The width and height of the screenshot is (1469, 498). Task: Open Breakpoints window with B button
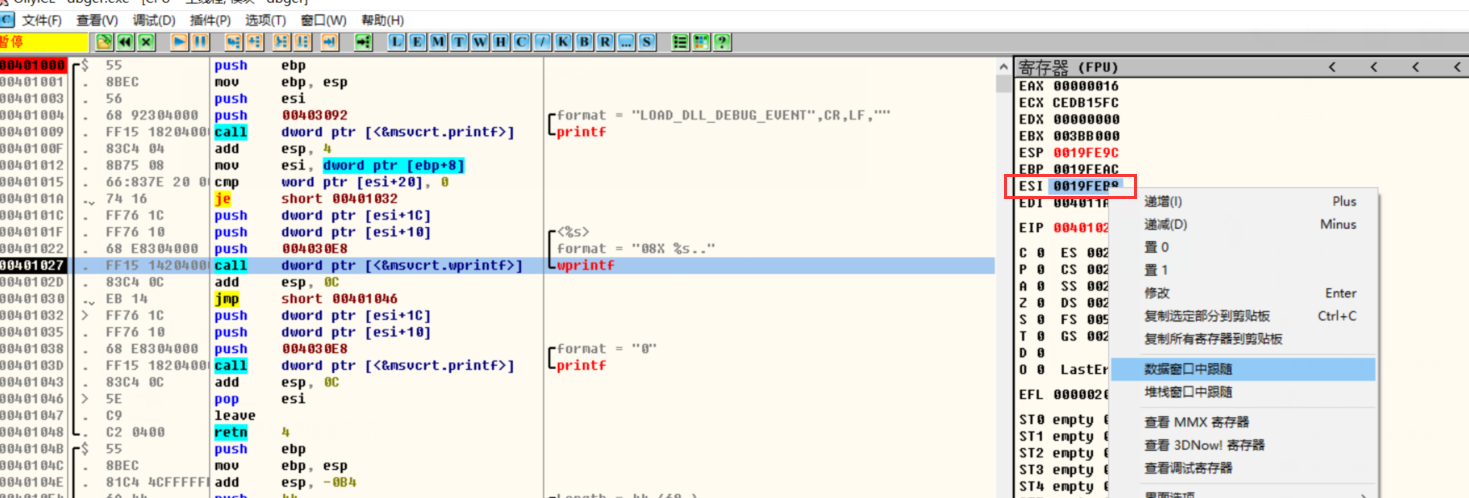pos(584,42)
